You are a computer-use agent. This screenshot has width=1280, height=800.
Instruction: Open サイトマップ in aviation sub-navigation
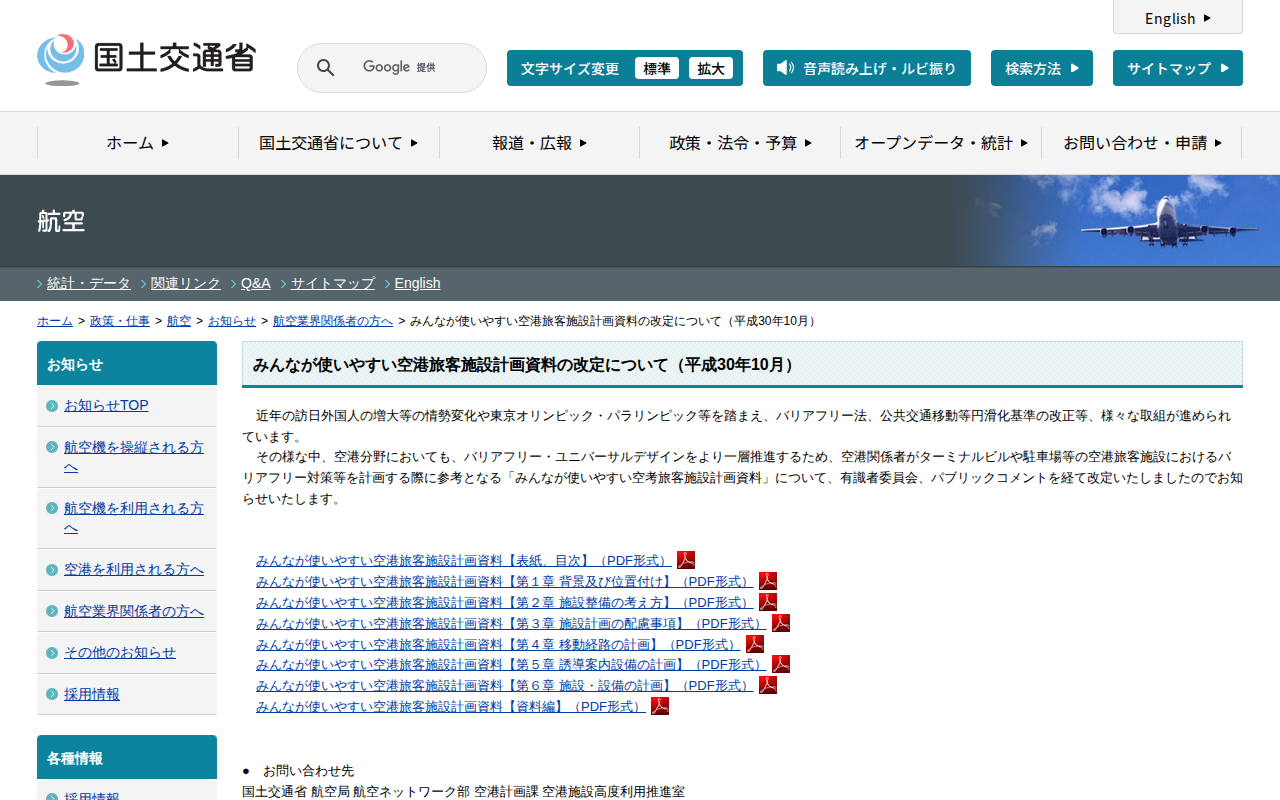333,283
